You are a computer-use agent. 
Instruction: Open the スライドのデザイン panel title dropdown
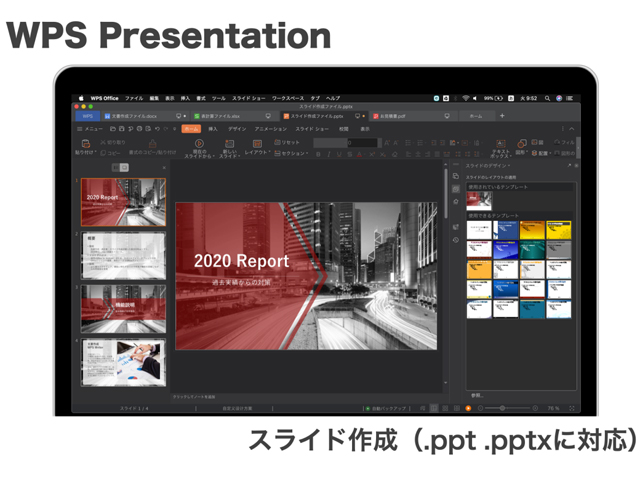[x=488, y=166]
